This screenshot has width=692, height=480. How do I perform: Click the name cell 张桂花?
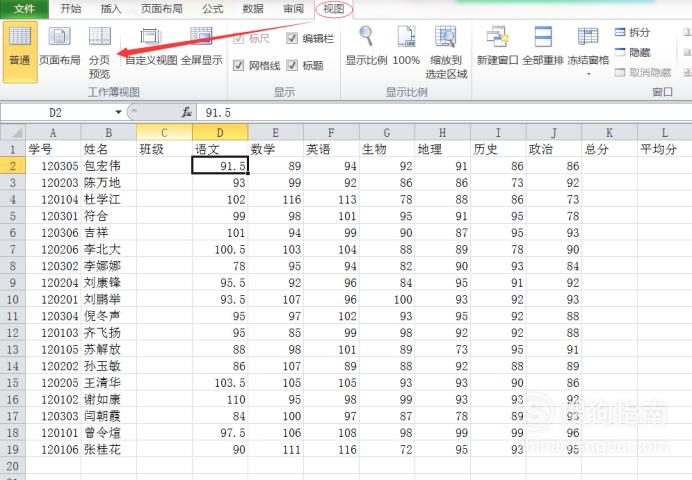click(109, 450)
